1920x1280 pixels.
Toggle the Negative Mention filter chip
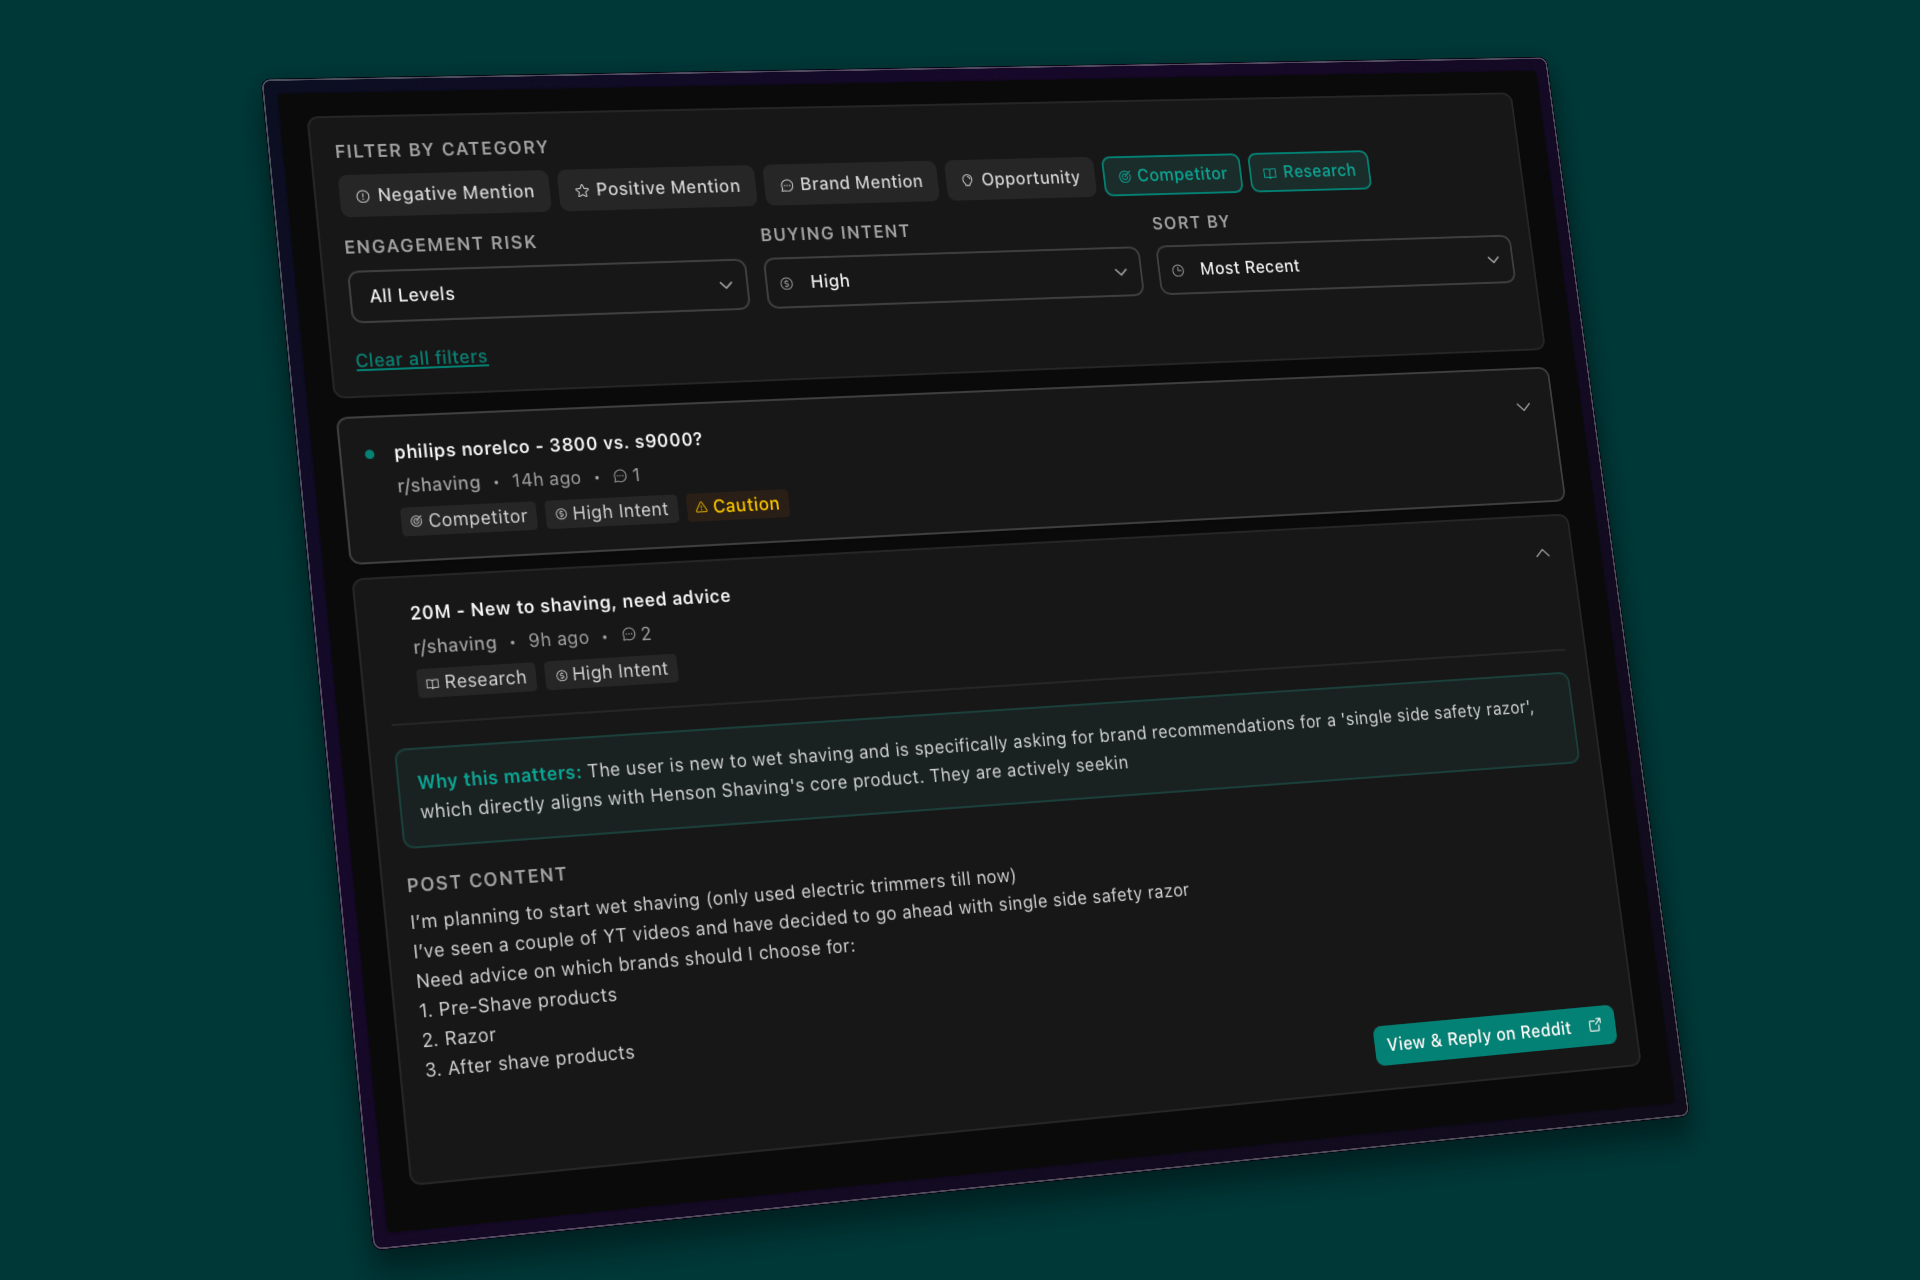click(445, 193)
